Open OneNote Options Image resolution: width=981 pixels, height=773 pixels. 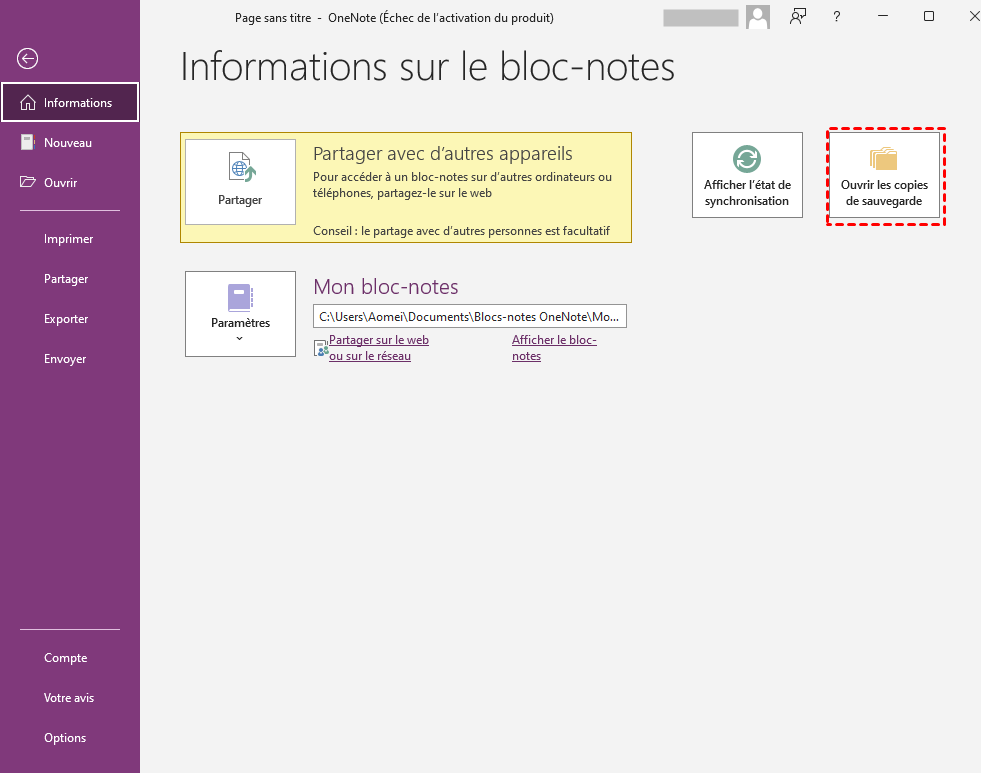(x=70, y=738)
